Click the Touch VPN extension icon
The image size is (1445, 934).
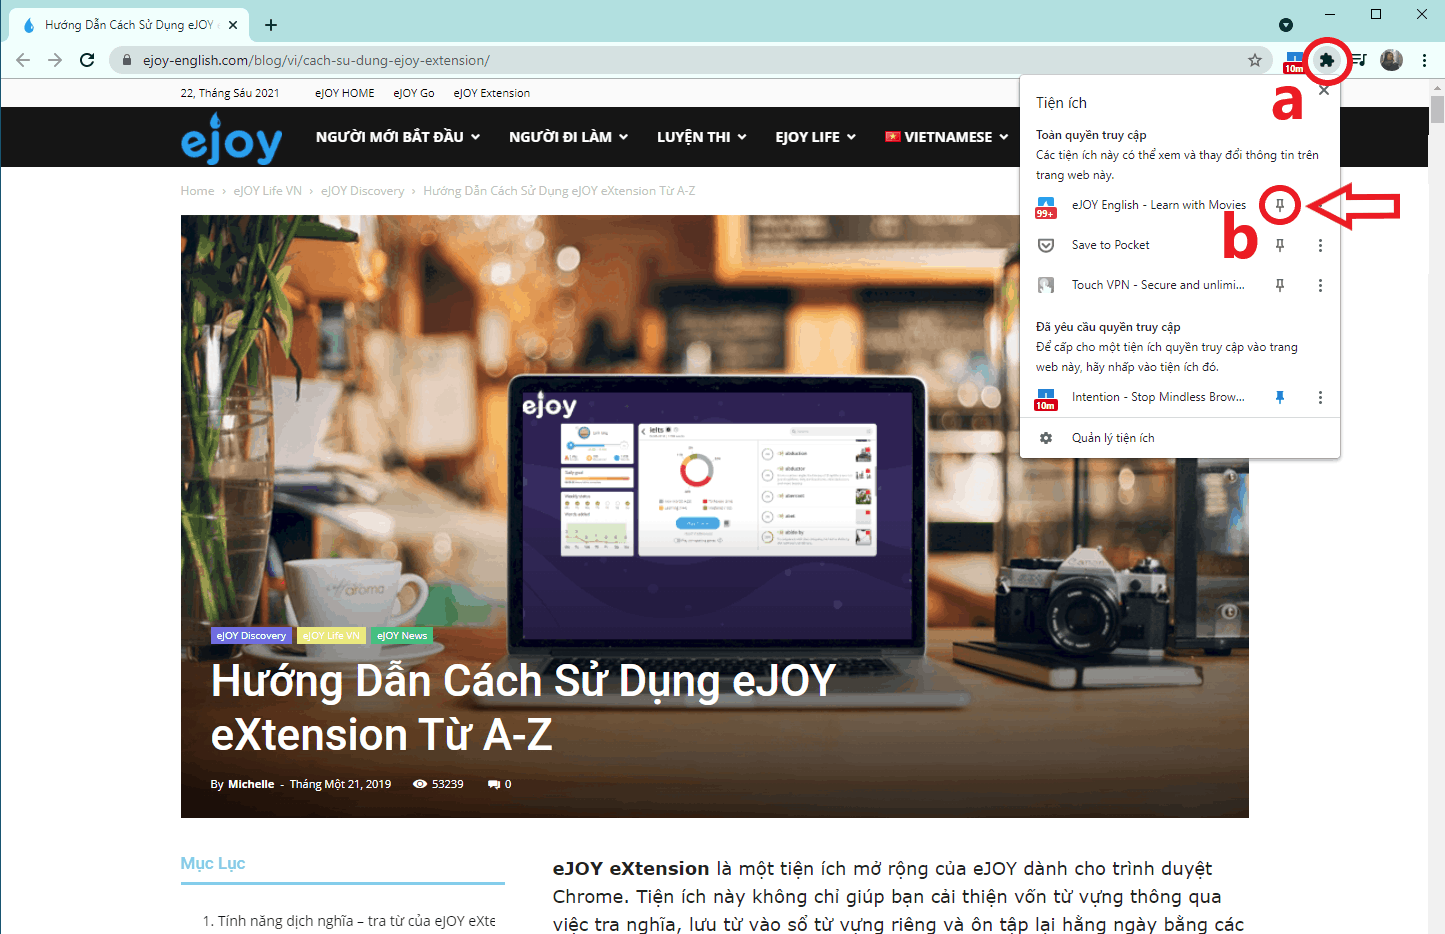pyautogui.click(x=1046, y=285)
